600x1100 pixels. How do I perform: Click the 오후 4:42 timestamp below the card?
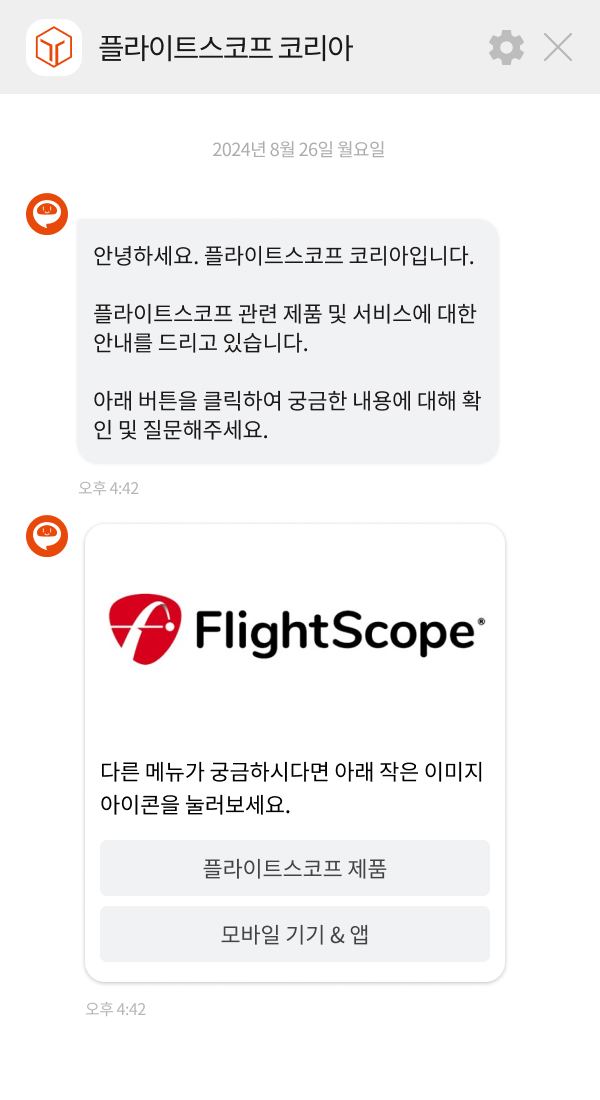[116, 1009]
